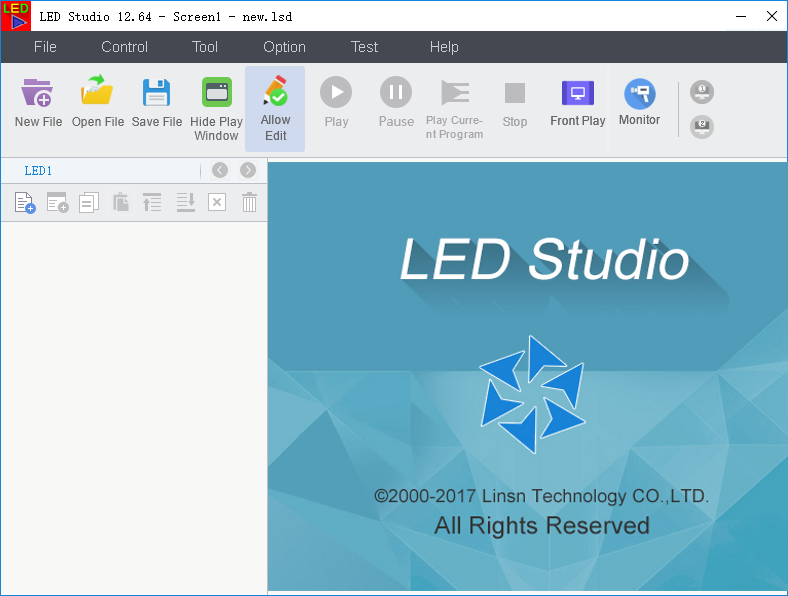Click the trash delete icon
788x596 pixels.
click(x=249, y=203)
